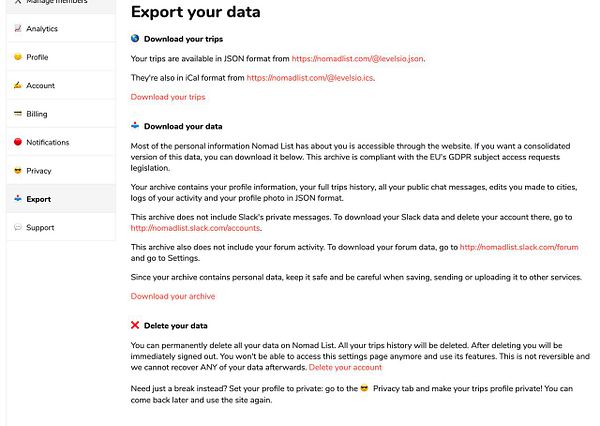Click the Analytics chart icon in sidebar
The image size is (600, 426).
[18, 28]
